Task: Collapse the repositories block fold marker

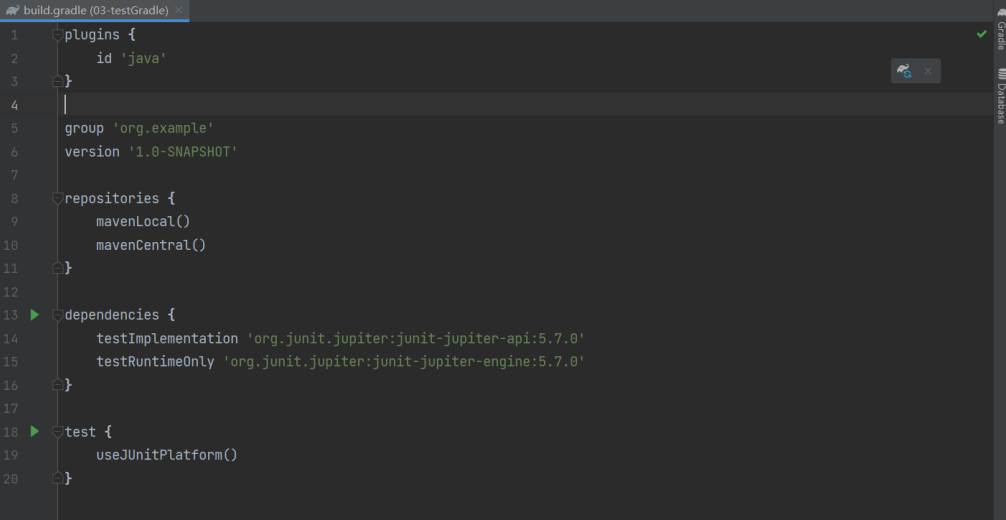Action: pos(57,198)
